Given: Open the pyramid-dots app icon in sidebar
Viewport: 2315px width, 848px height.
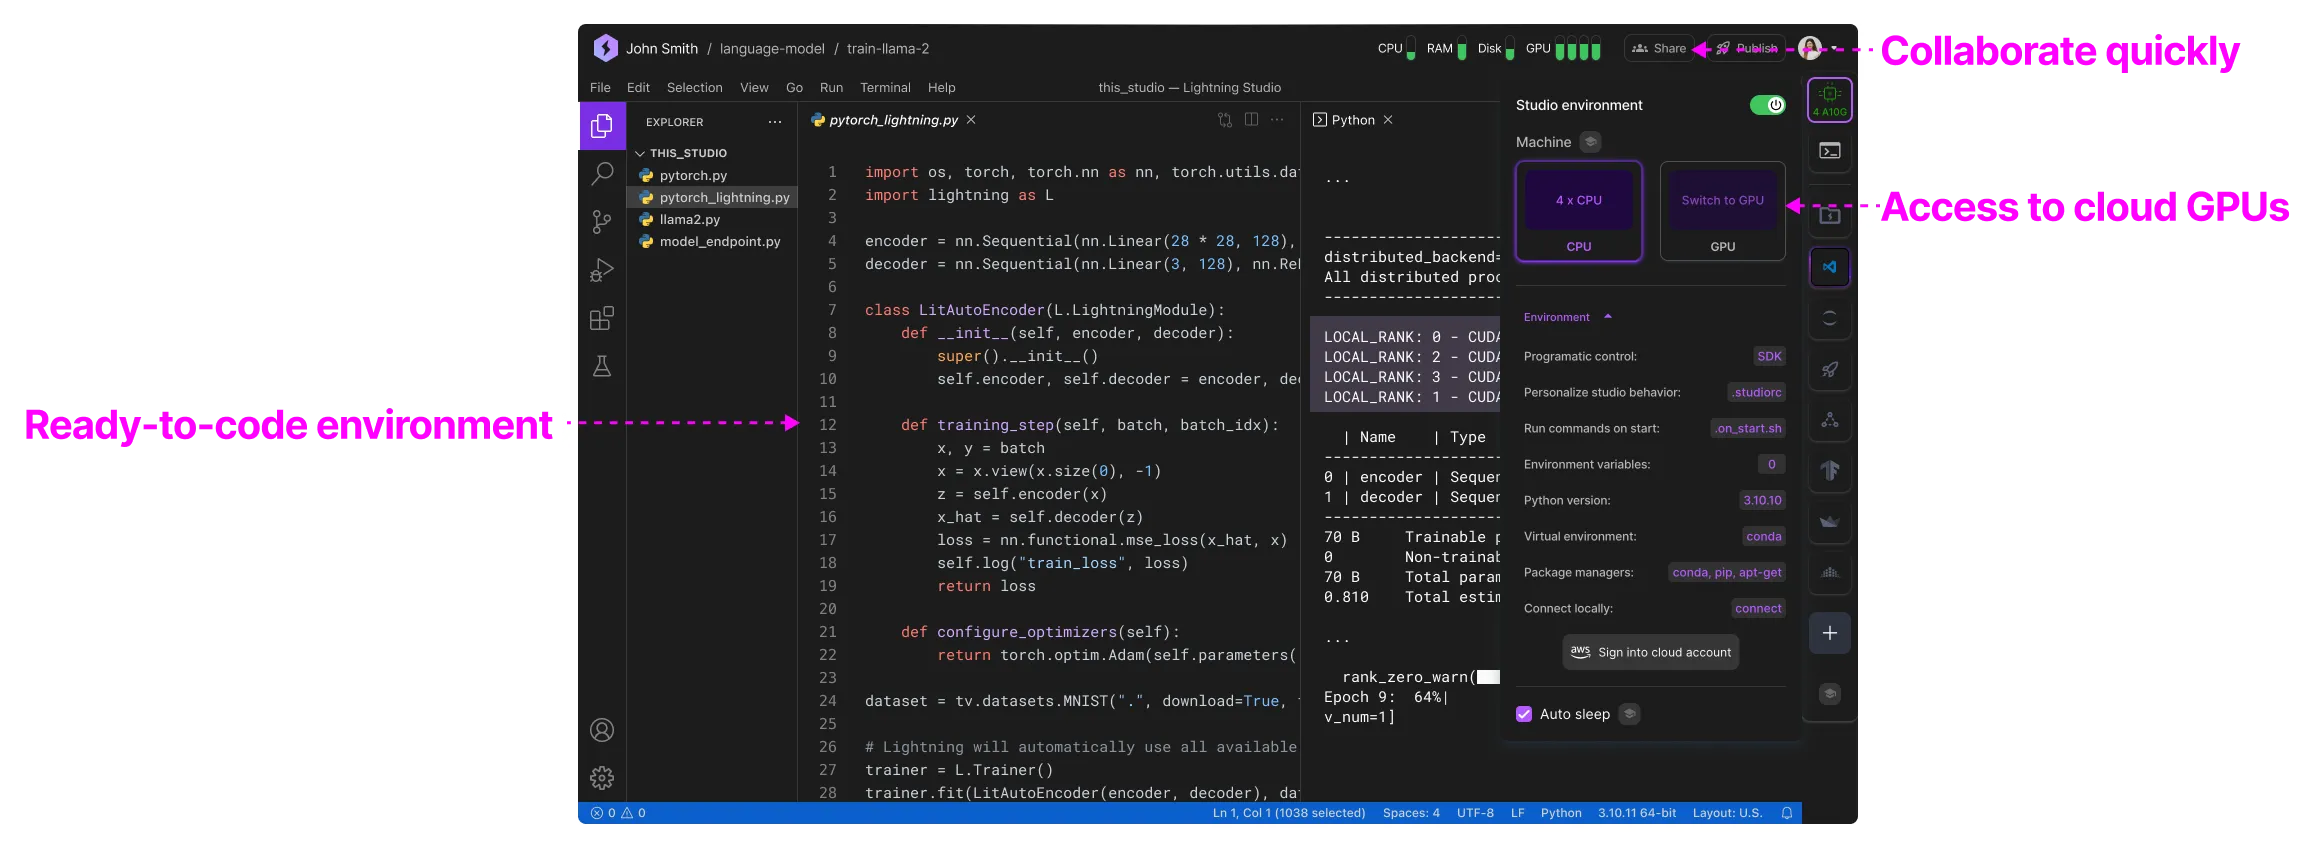Looking at the screenshot, I should click(x=1830, y=573).
